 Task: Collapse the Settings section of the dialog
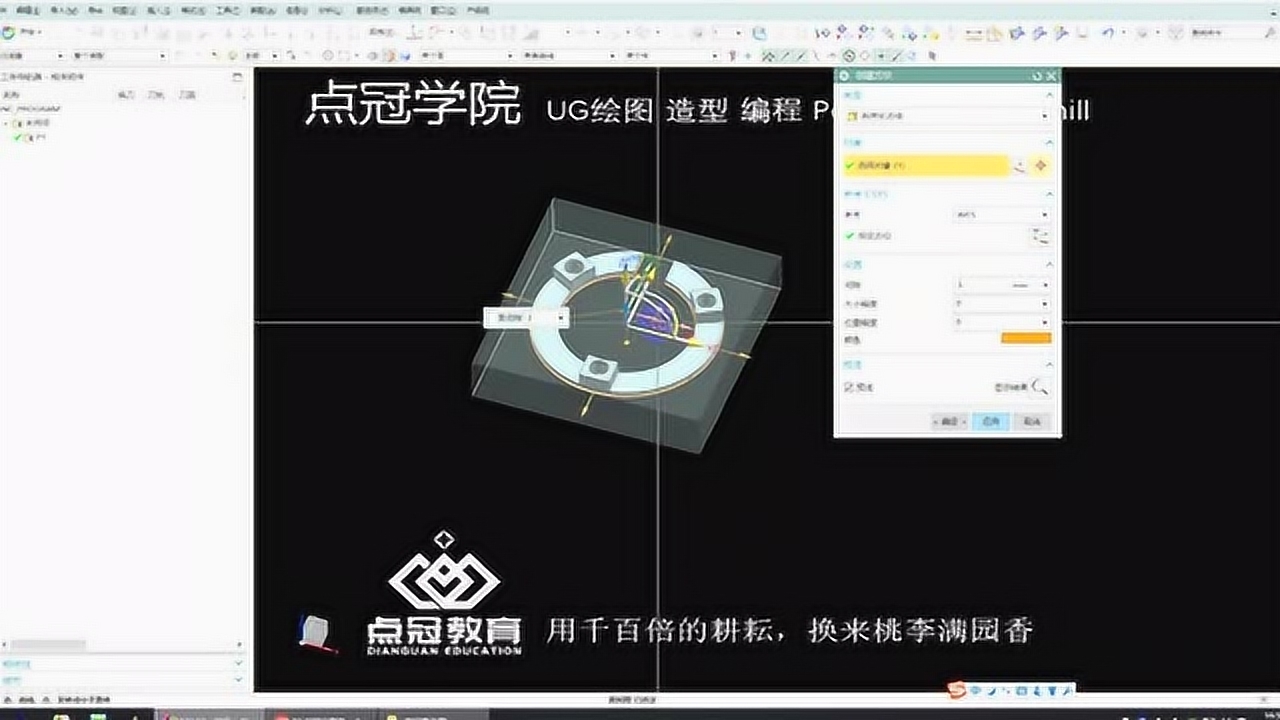tap(1049, 265)
